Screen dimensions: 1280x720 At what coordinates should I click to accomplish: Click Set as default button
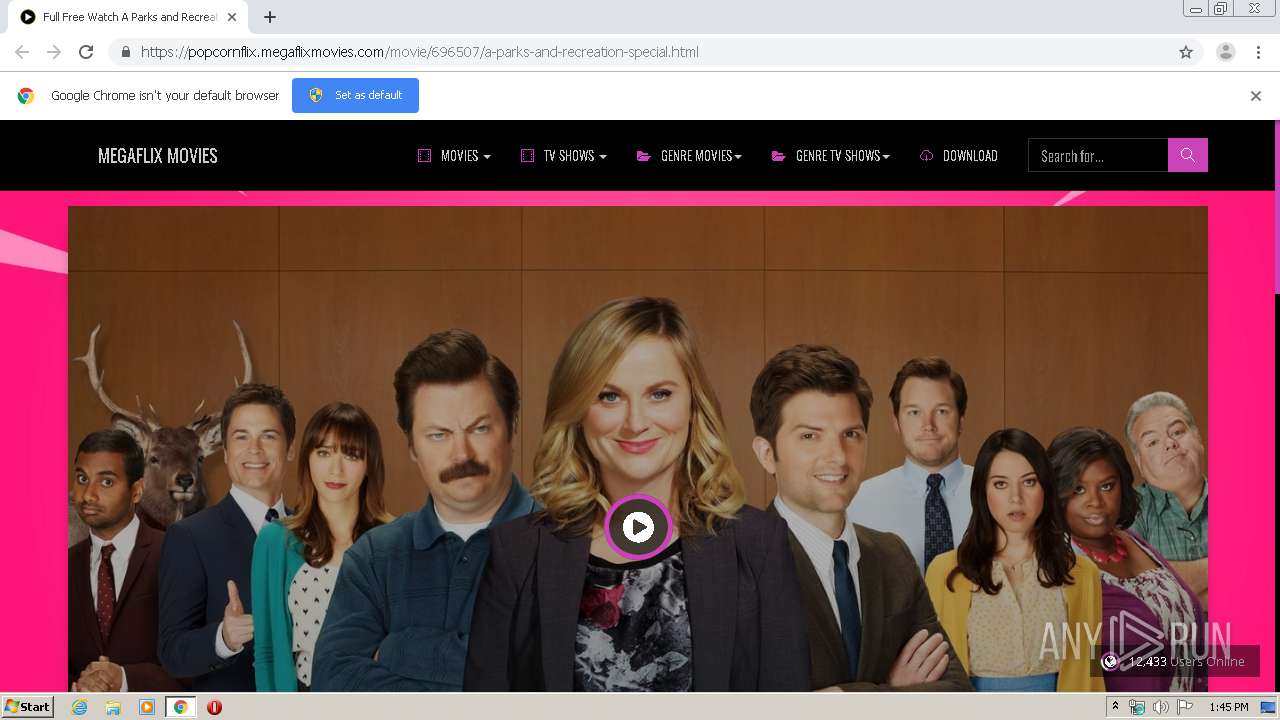[x=355, y=95]
